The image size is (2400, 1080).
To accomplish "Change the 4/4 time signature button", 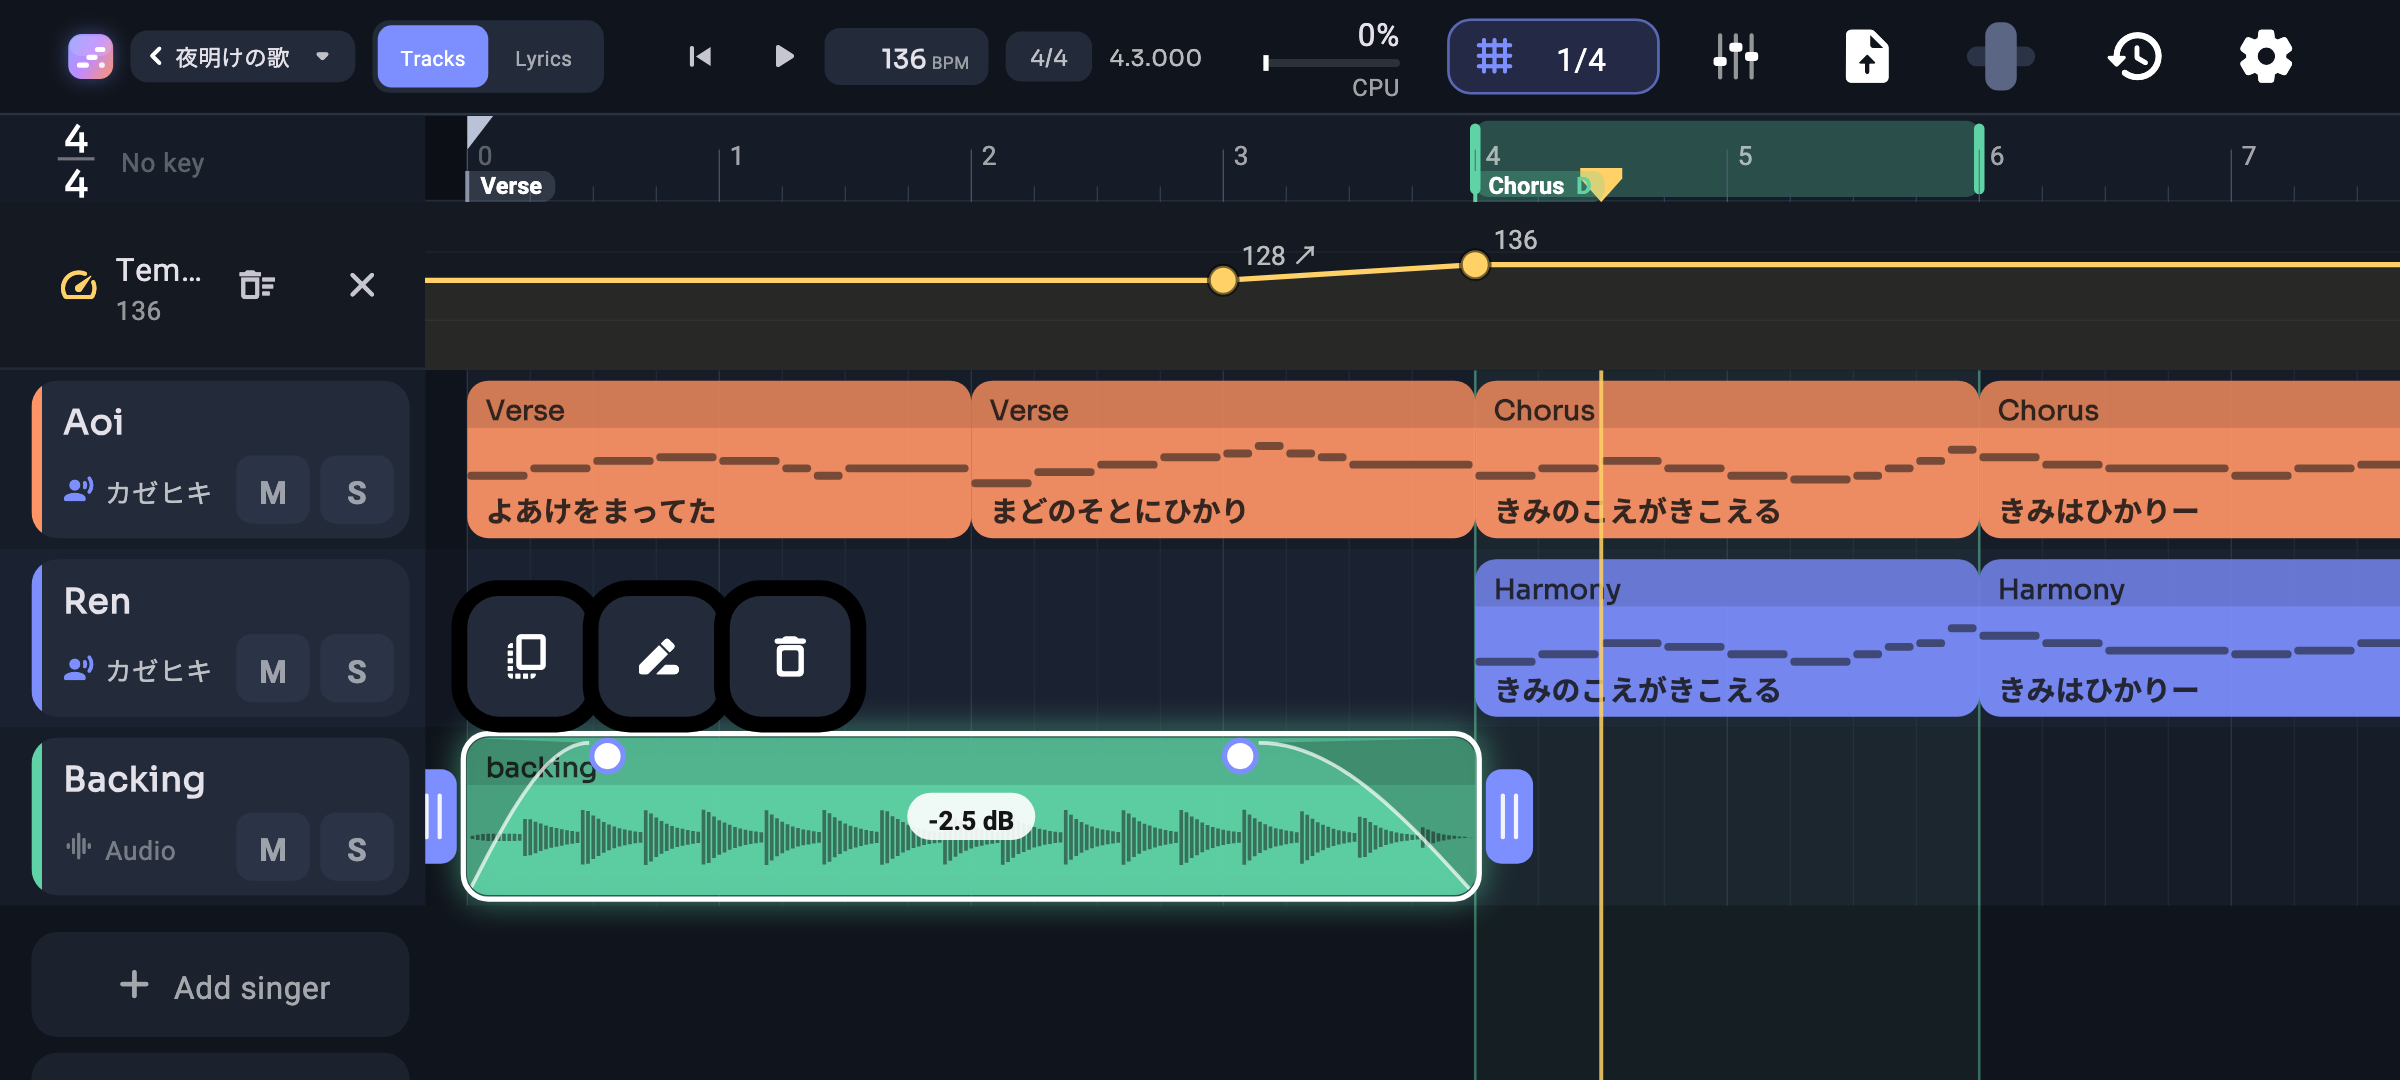I will [1048, 58].
